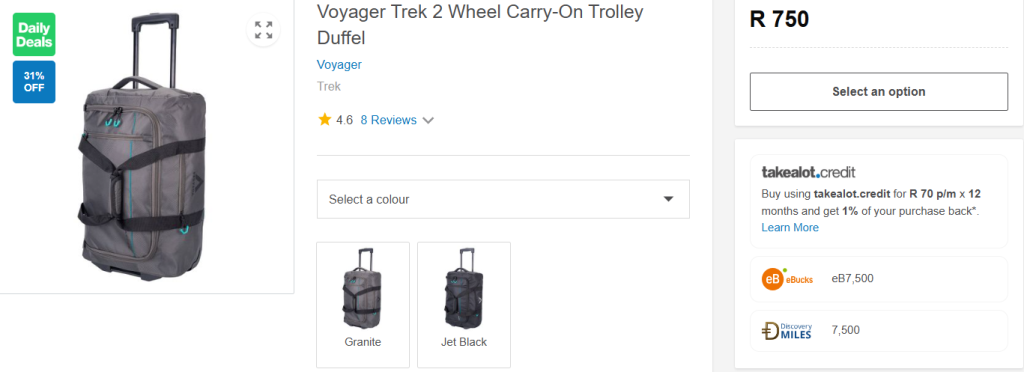The width and height of the screenshot is (1024, 372).
Task: Open the fullscreen image expand icon
Action: 263,30
